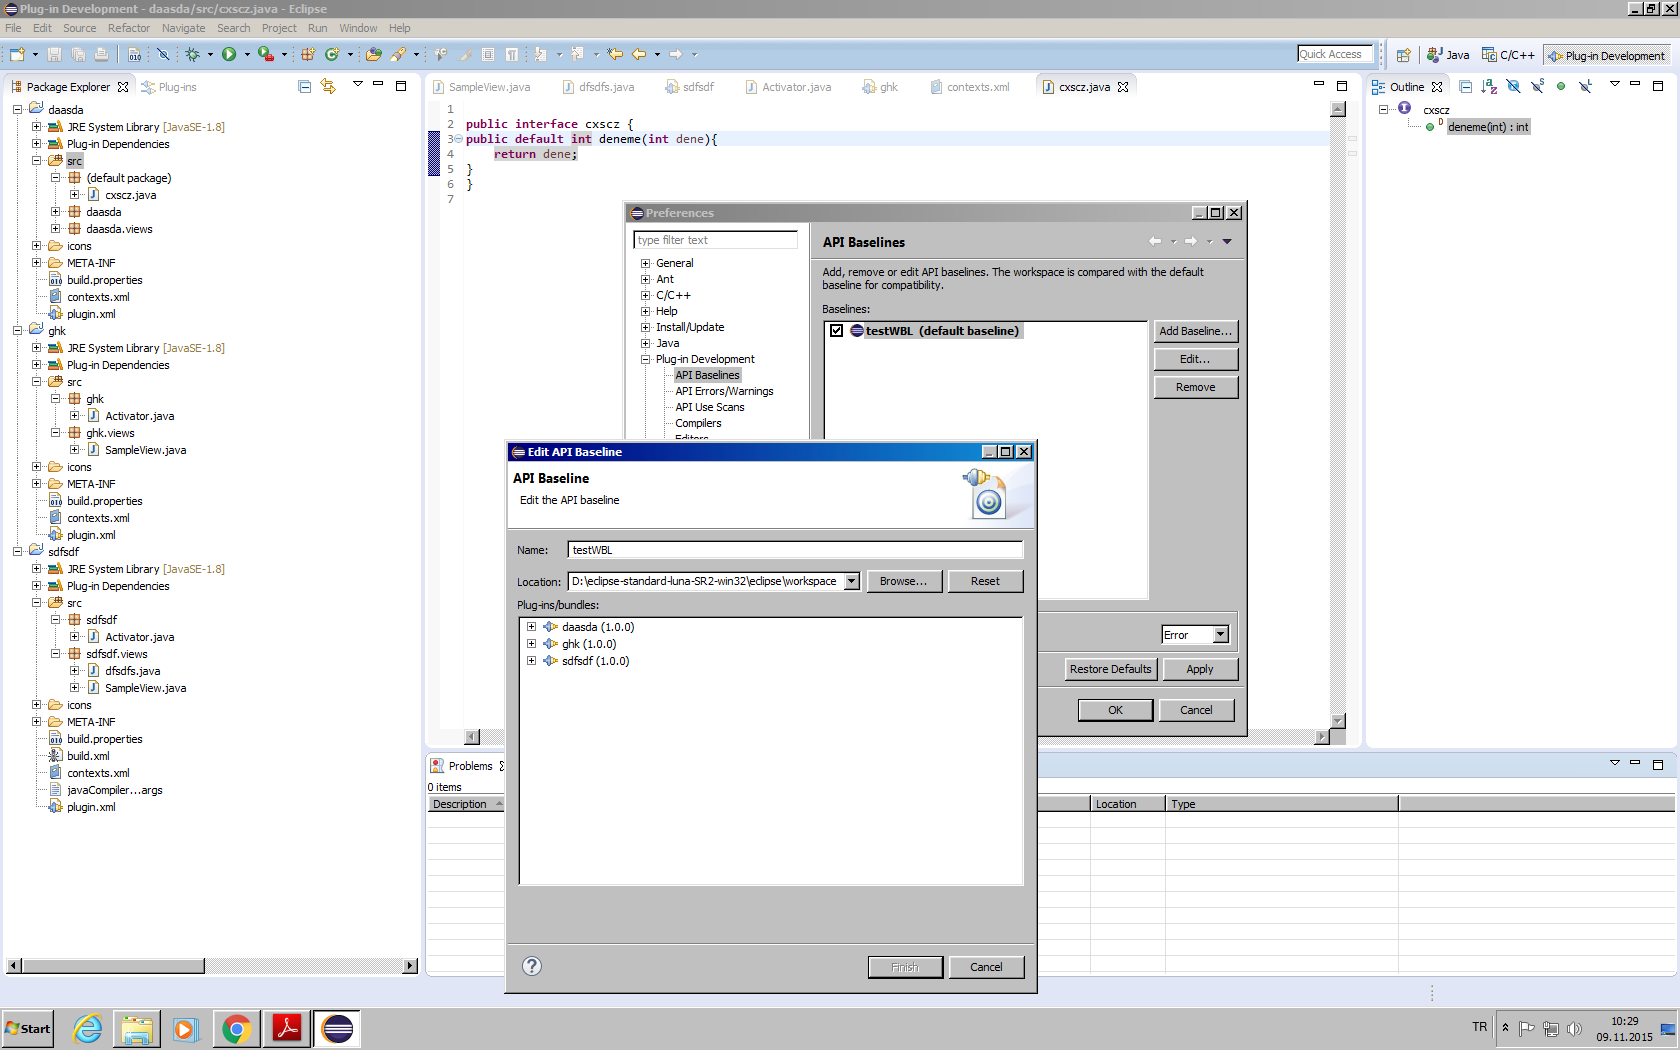Click Open Perspective icon
Viewport: 1680px width, 1050px height.
pyautogui.click(x=1404, y=55)
